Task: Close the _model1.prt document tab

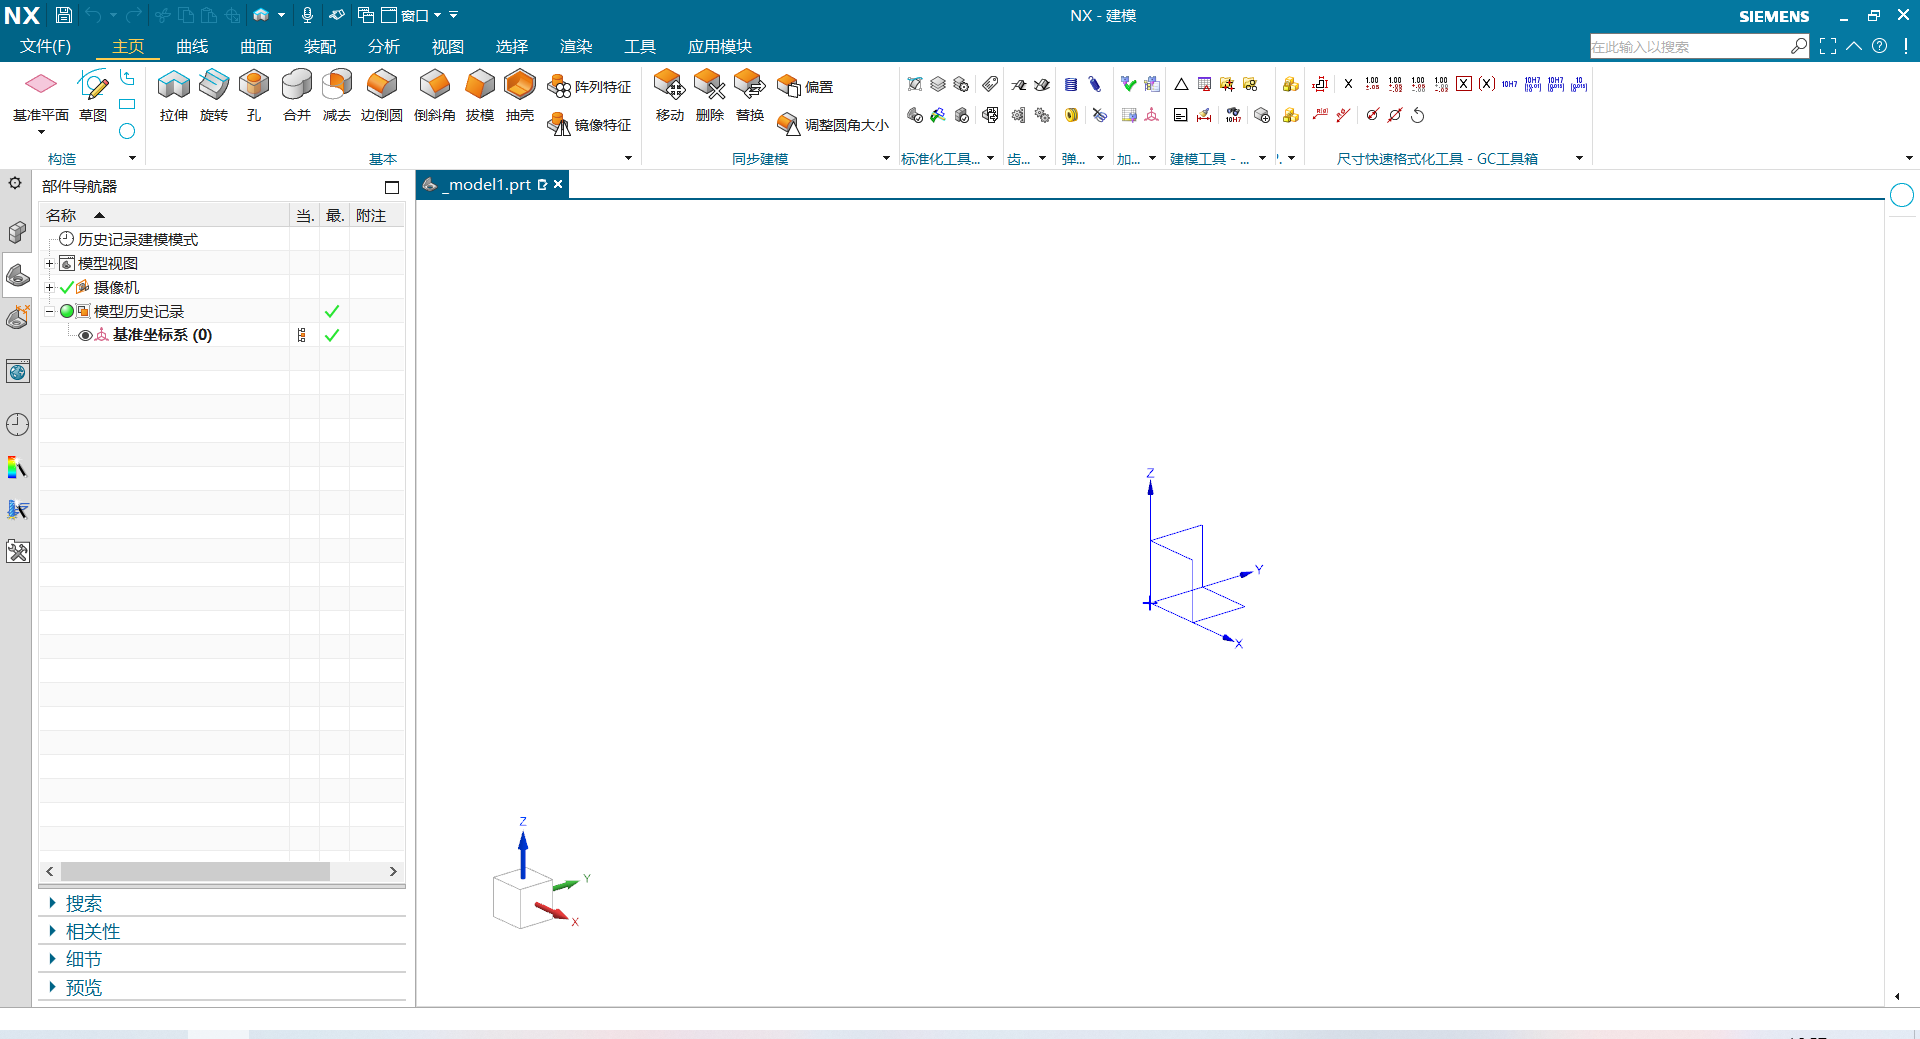Action: [x=558, y=185]
